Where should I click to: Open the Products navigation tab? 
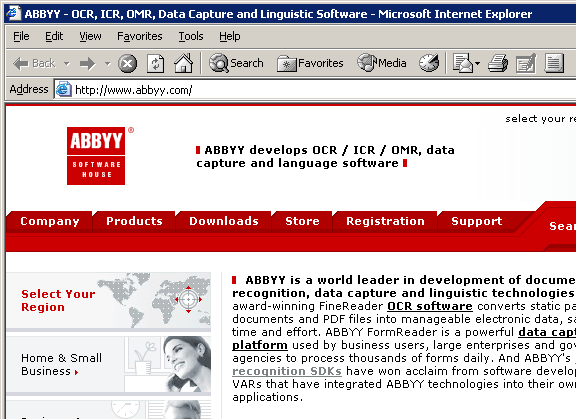(134, 221)
